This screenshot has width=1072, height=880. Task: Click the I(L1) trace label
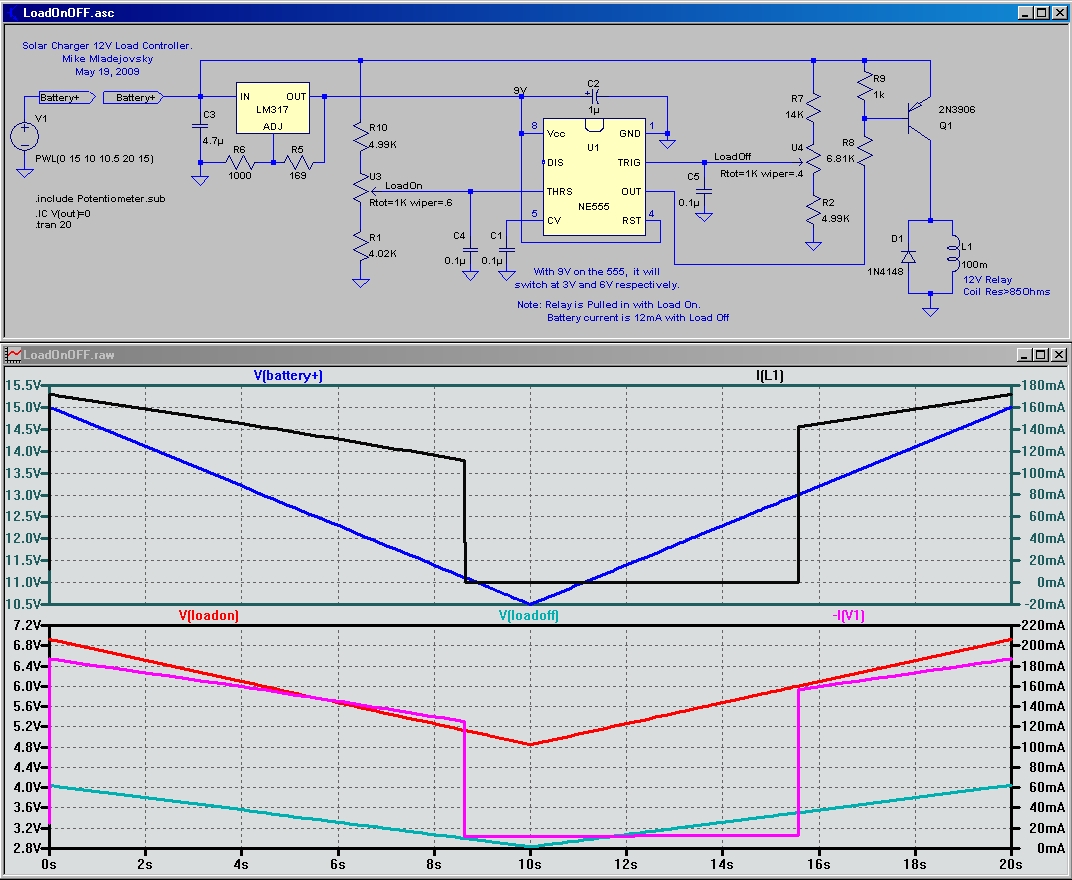[770, 375]
